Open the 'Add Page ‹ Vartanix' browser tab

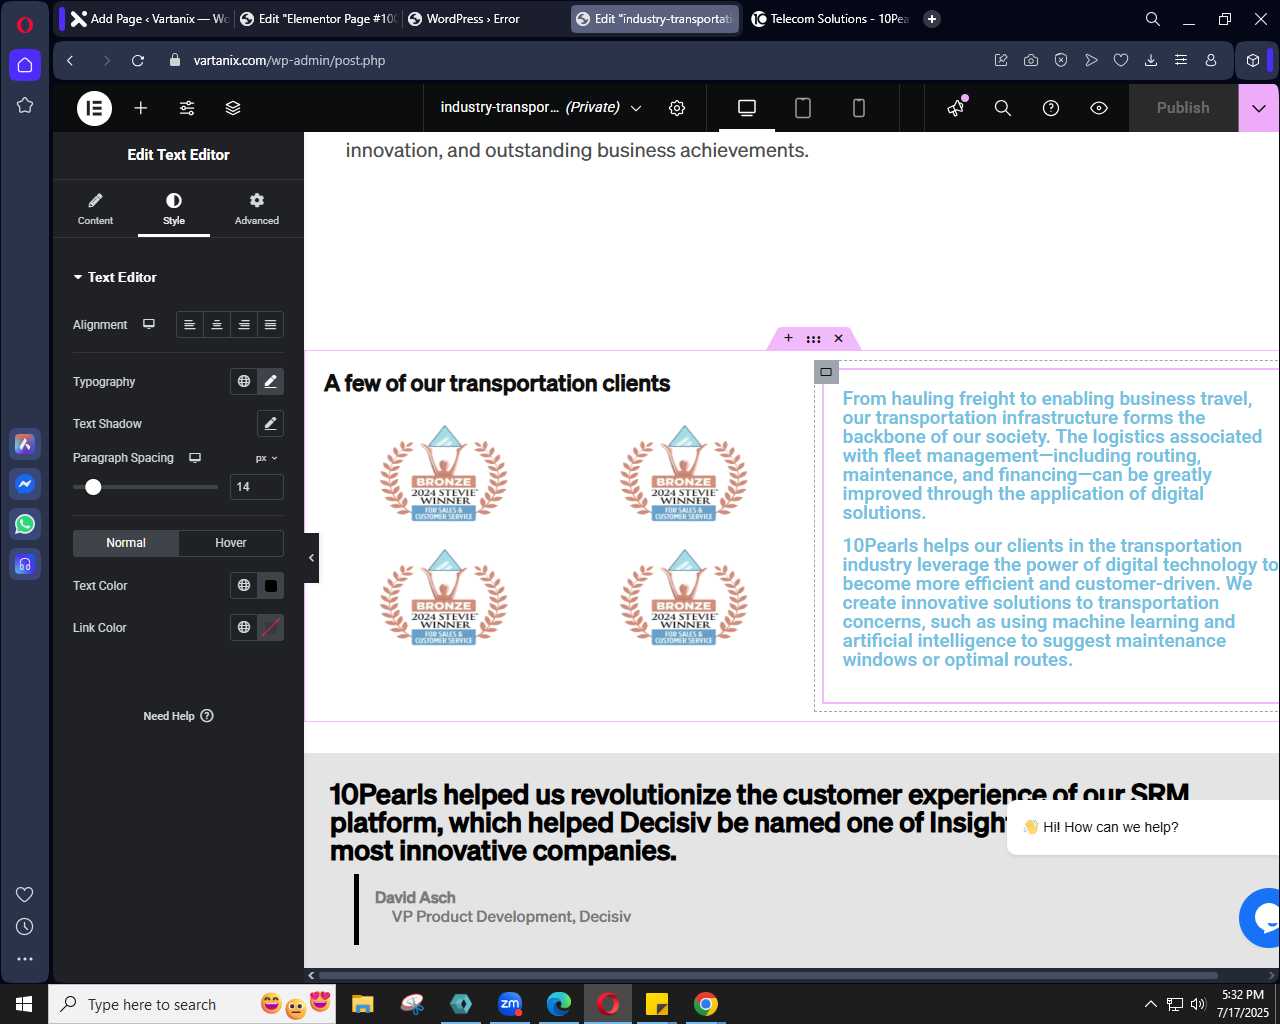click(x=150, y=19)
